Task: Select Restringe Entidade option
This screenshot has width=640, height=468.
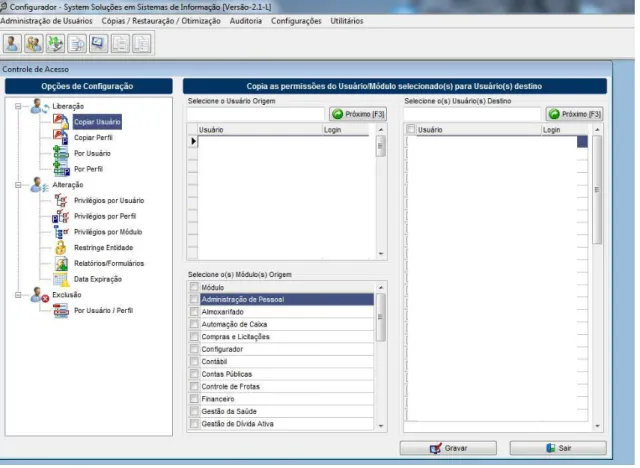Action: [103, 248]
